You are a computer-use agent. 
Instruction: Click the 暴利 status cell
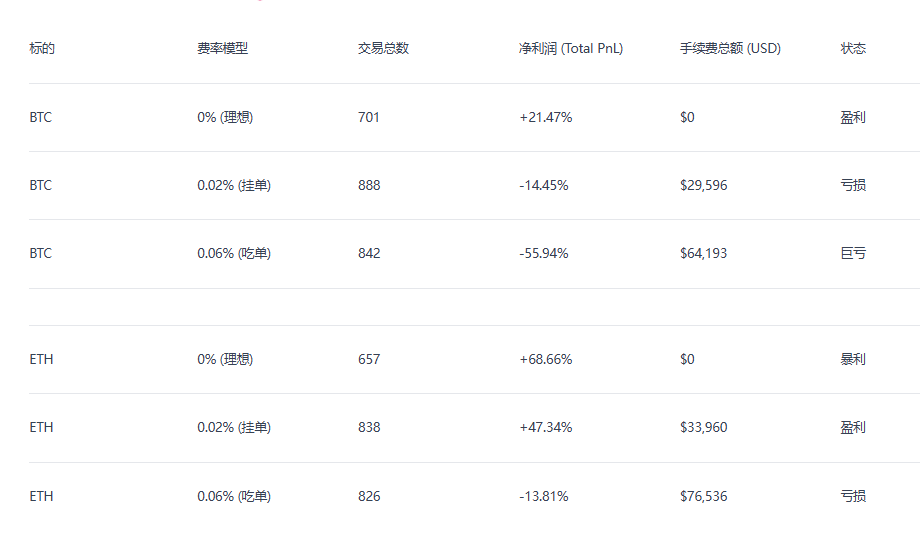coord(853,359)
